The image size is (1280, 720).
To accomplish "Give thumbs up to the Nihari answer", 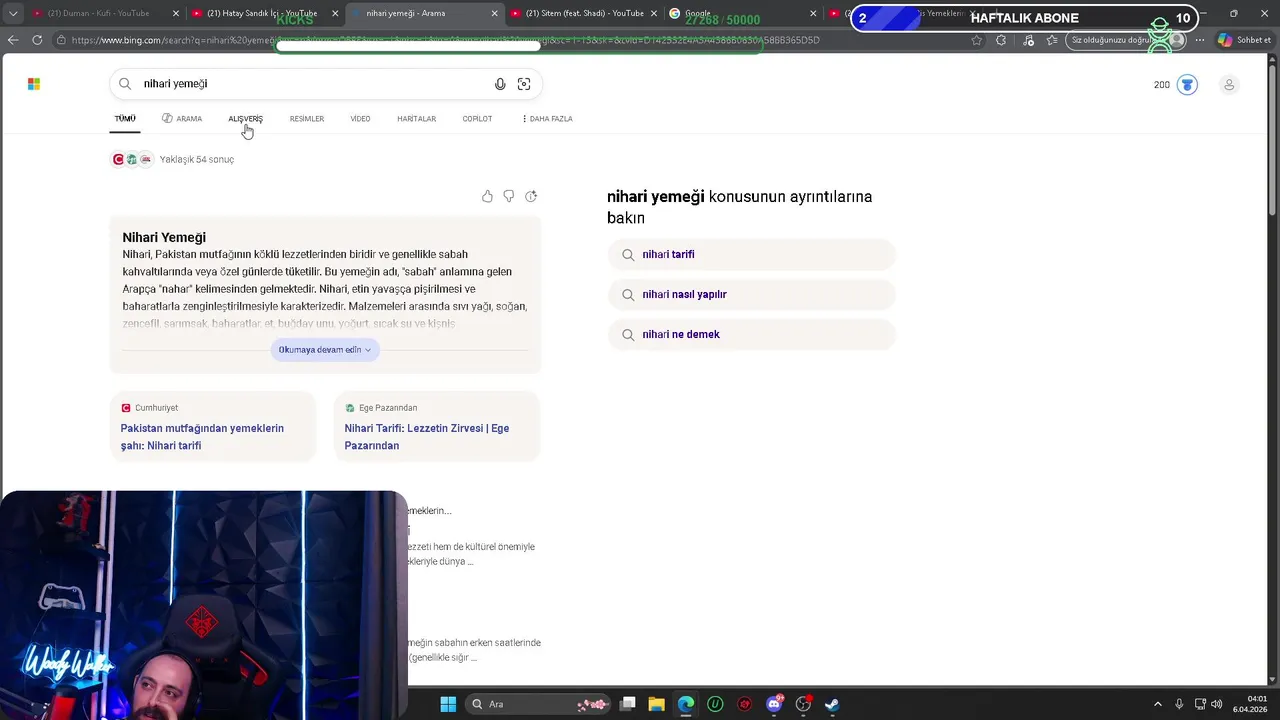I will click(x=487, y=196).
